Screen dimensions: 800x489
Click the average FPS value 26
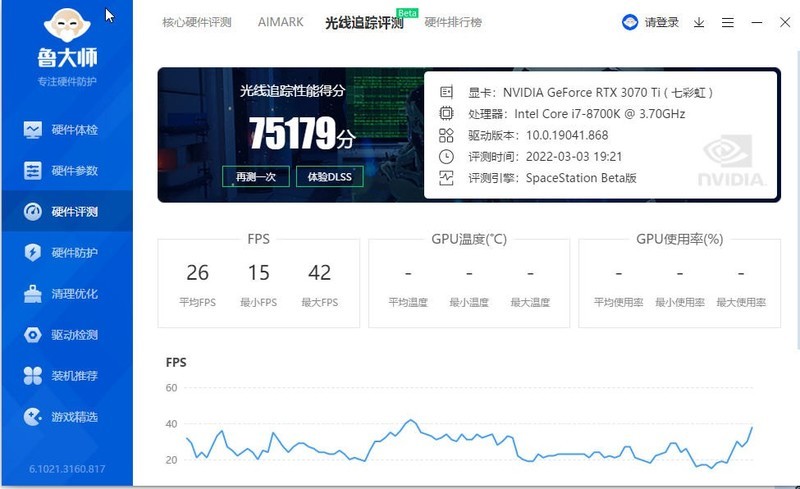point(197,273)
